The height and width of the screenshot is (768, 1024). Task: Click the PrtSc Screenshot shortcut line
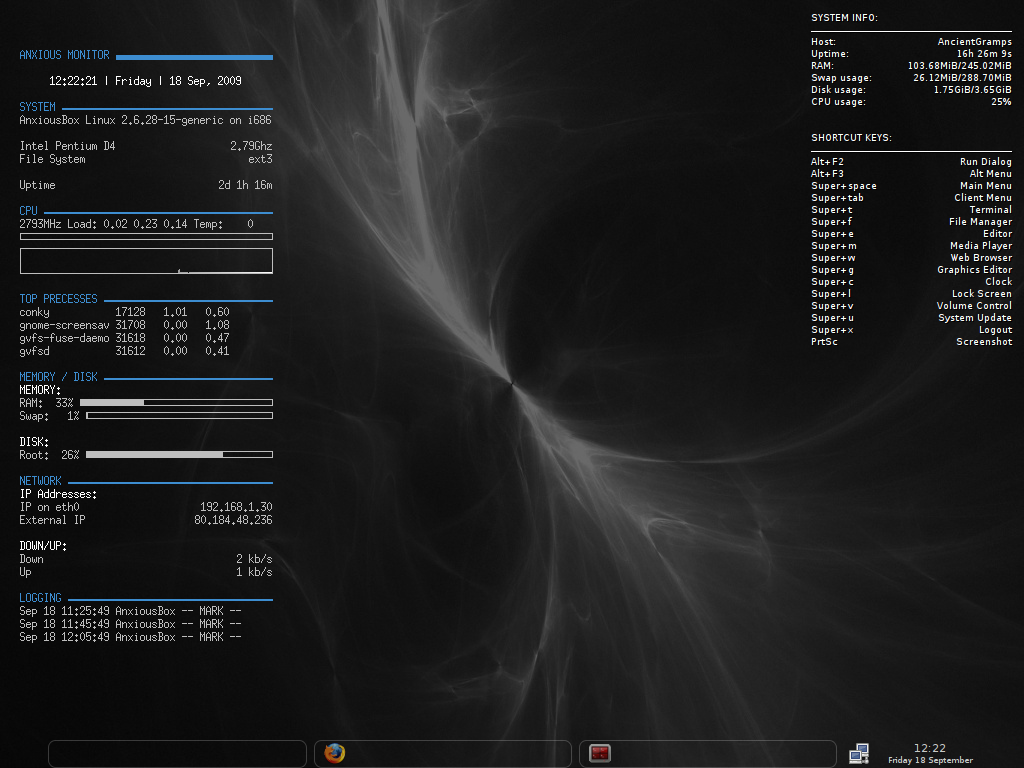point(911,342)
